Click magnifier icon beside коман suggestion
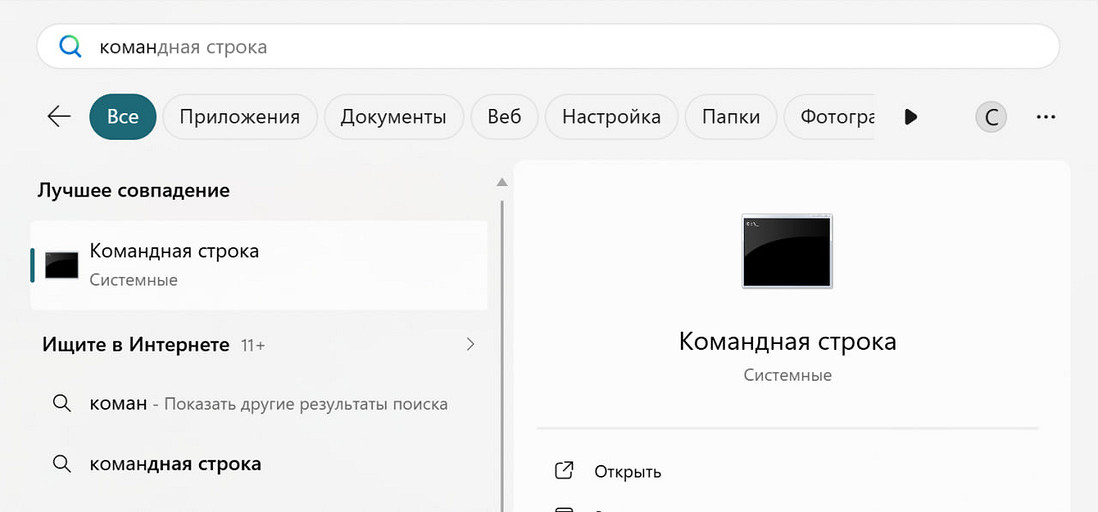The image size is (1098, 512). click(x=62, y=403)
